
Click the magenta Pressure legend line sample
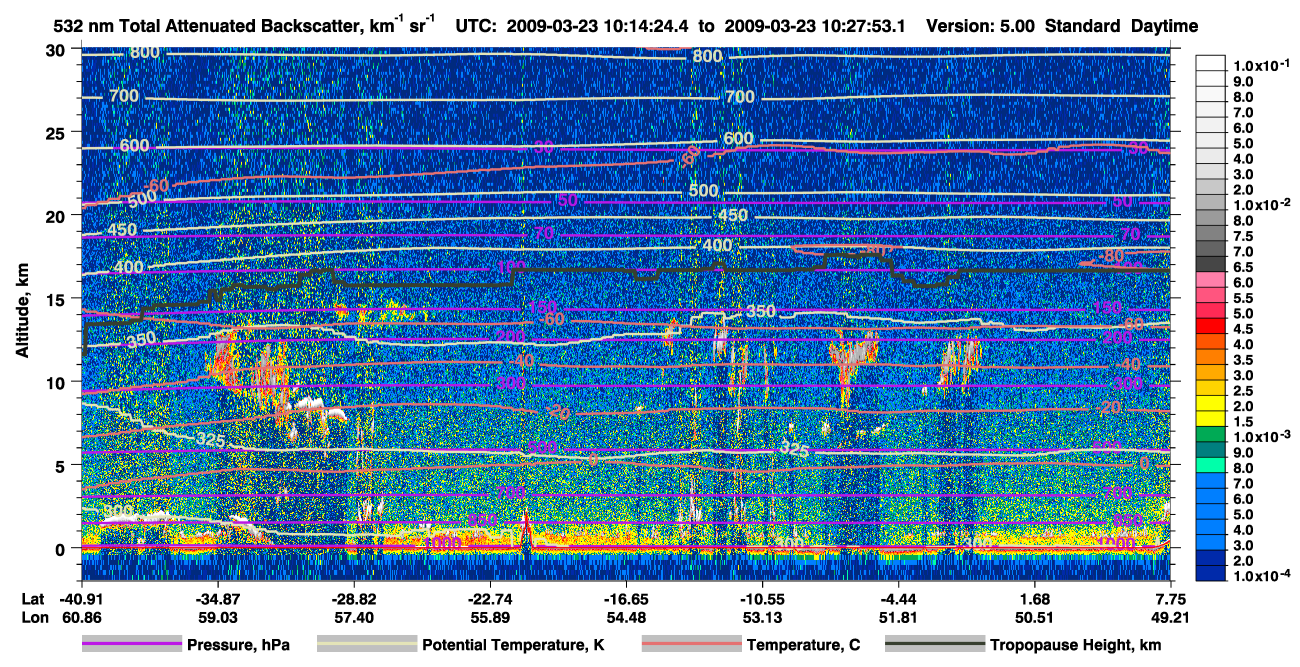click(x=132, y=645)
